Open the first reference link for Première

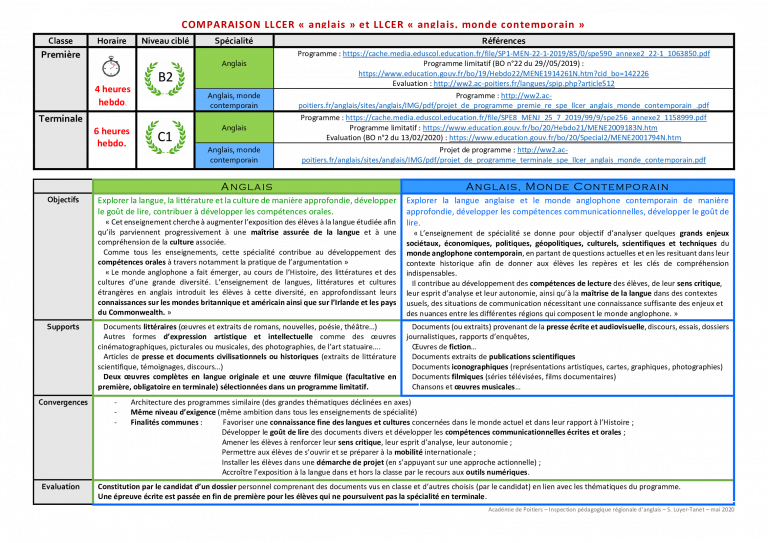[526, 54]
